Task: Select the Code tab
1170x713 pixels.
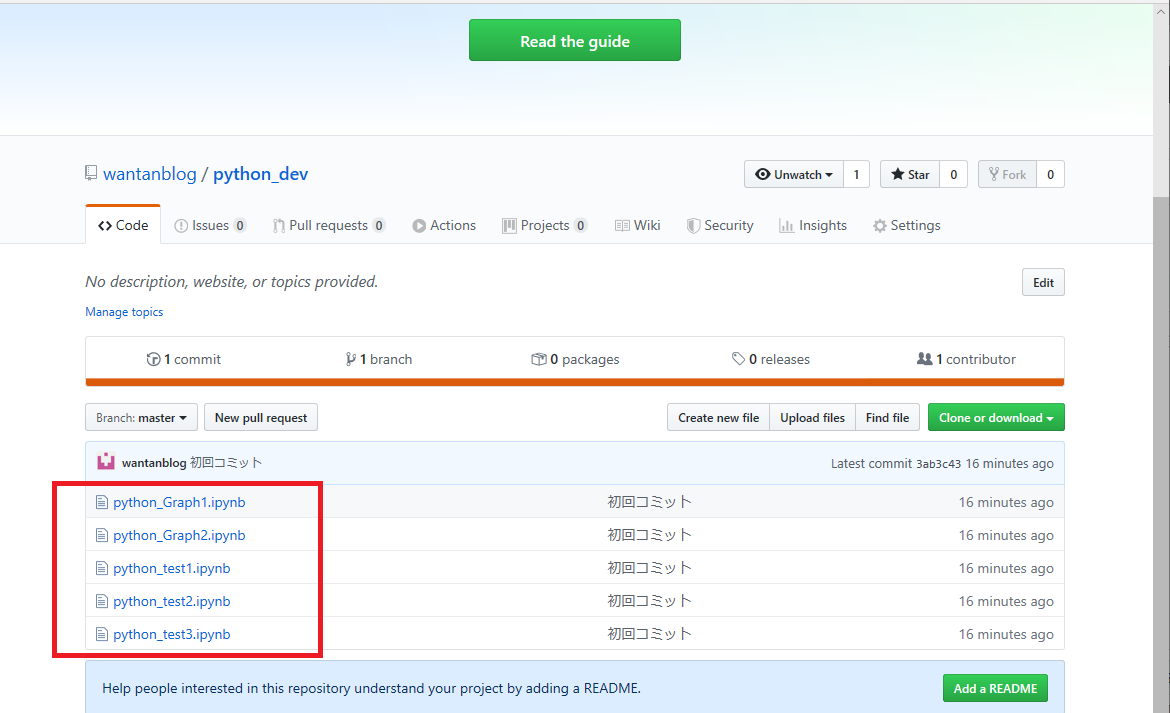Action: point(123,225)
